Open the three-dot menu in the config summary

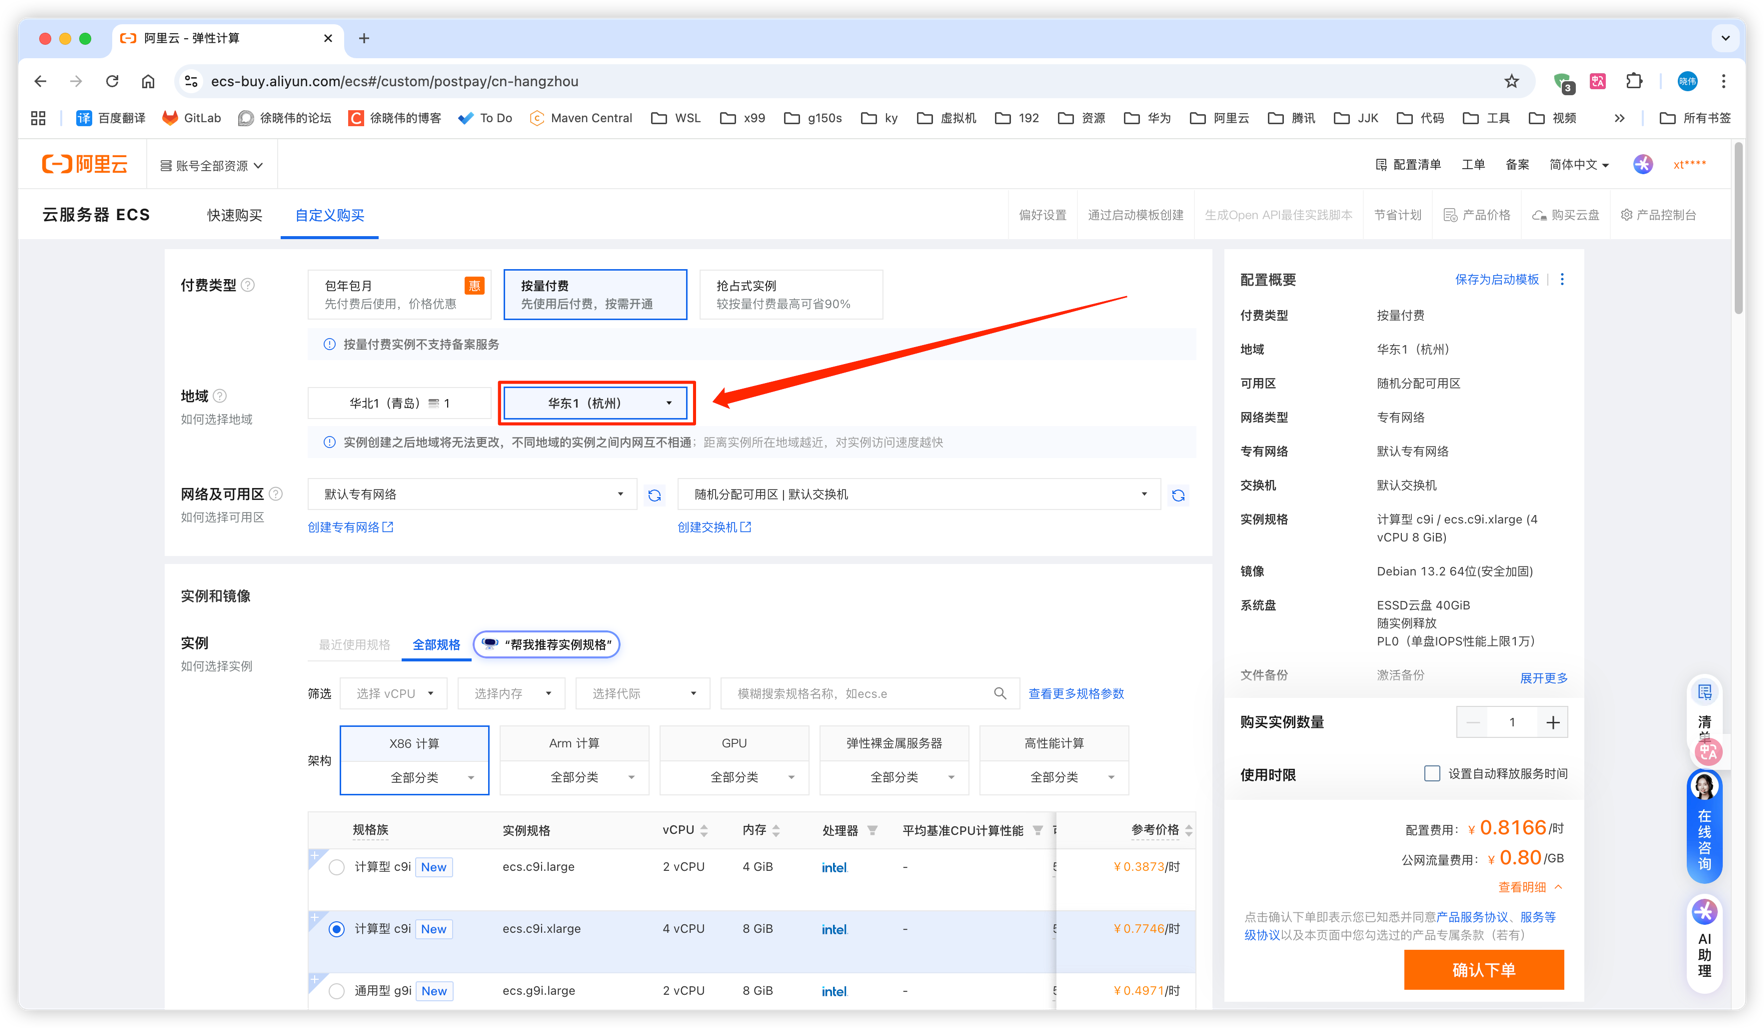pos(1562,280)
